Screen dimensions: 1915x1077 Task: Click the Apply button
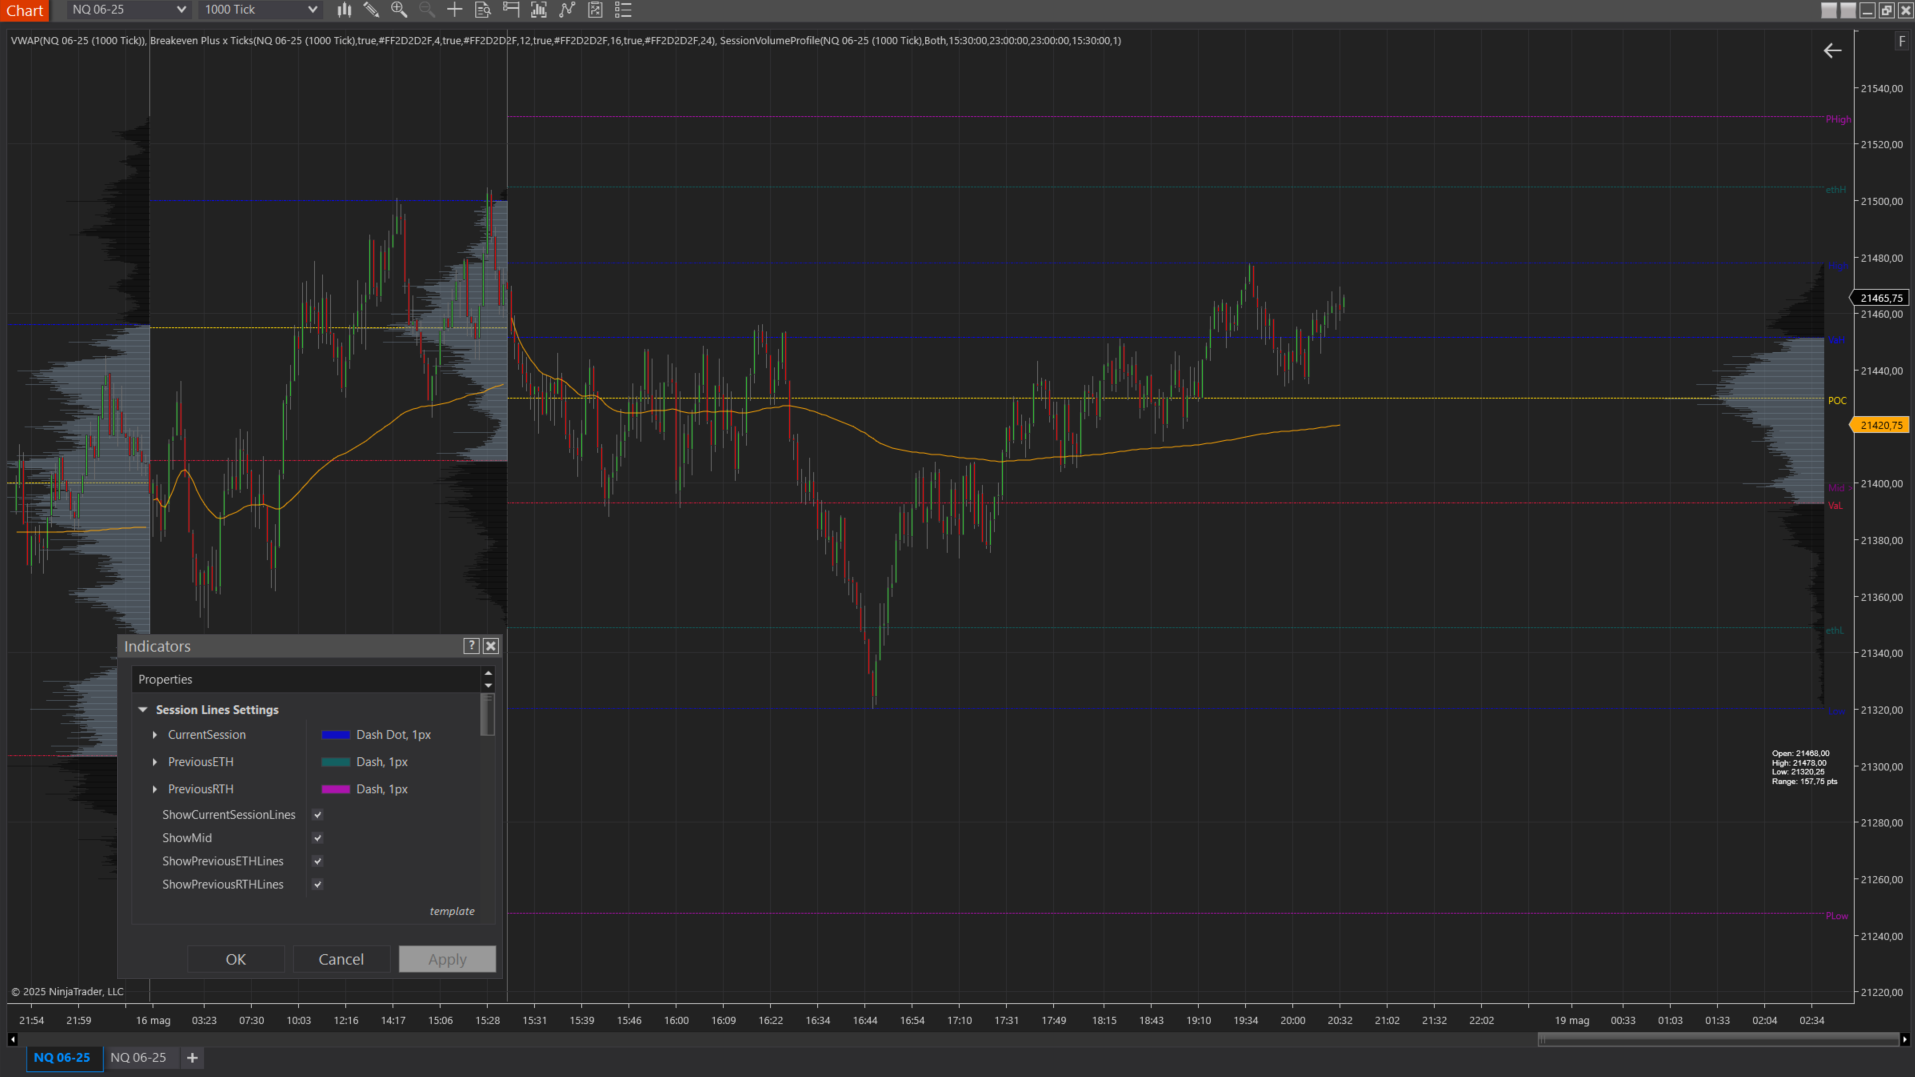click(446, 958)
